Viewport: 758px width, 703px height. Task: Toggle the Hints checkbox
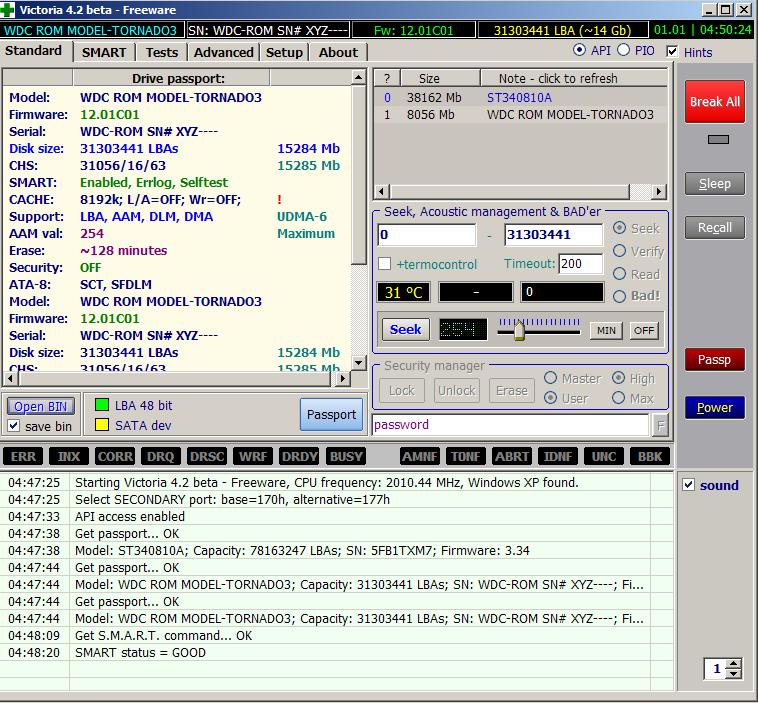(672, 51)
